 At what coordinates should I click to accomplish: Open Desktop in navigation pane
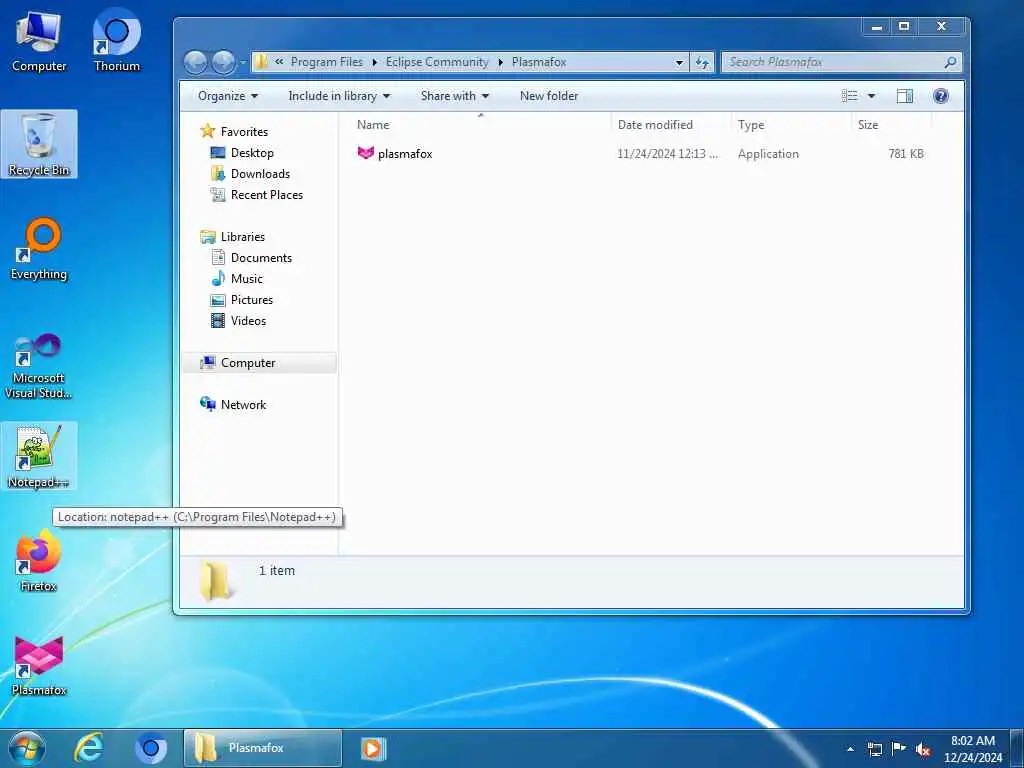tap(251, 152)
